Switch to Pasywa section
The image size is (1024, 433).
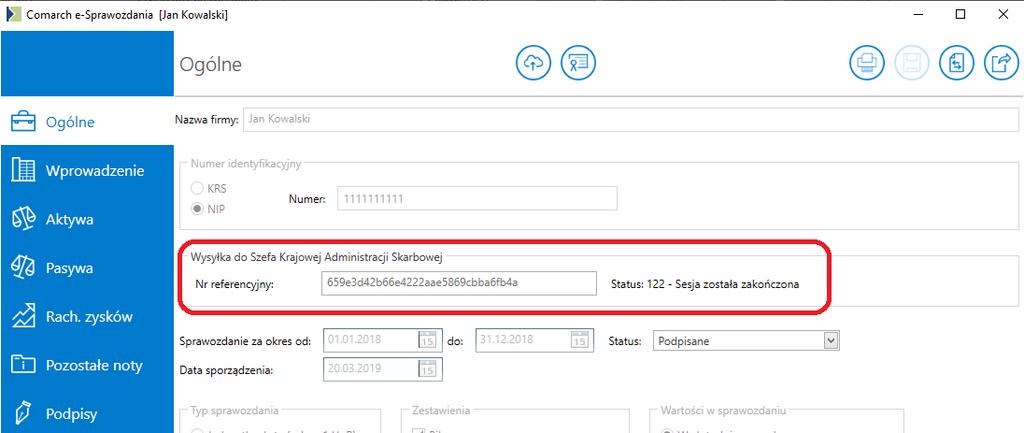click(x=87, y=268)
